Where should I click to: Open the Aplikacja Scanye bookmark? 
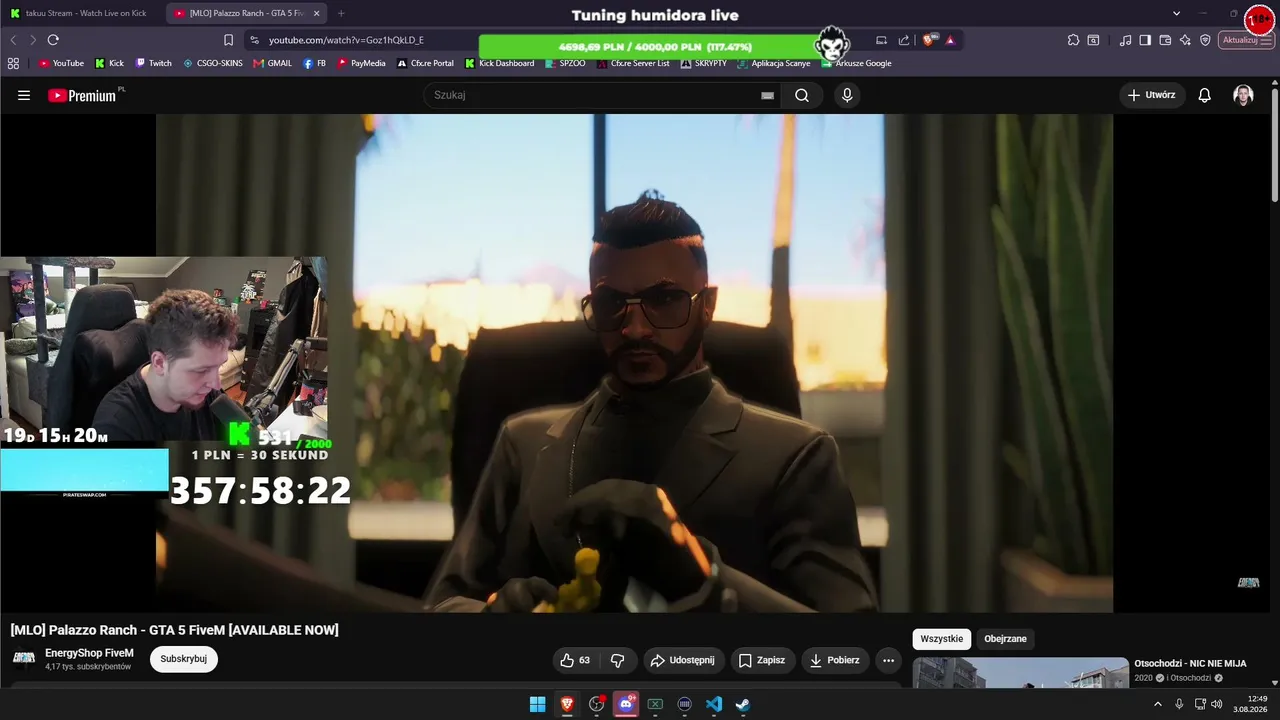coord(774,63)
